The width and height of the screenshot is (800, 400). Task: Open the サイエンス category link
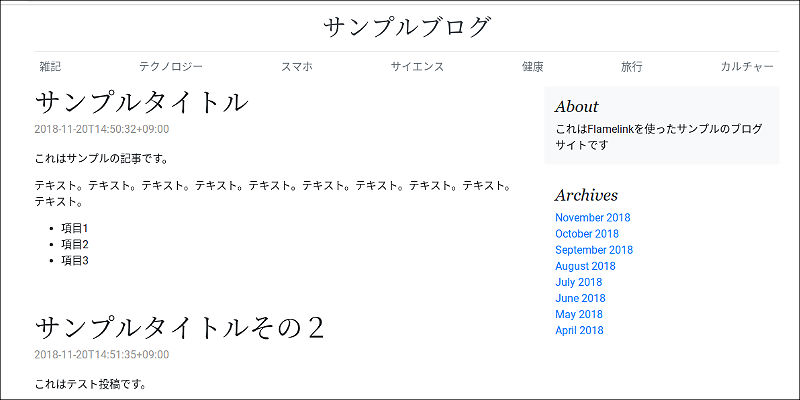pos(417,67)
